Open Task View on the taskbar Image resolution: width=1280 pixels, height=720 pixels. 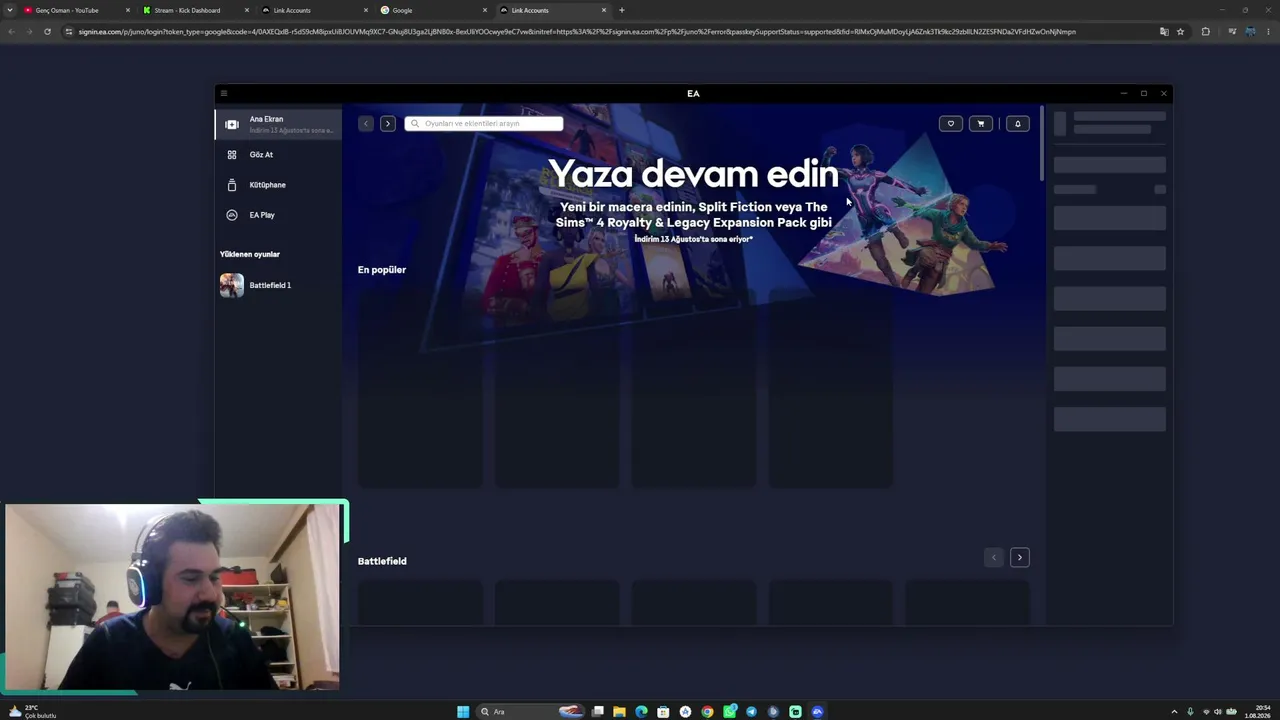(598, 712)
